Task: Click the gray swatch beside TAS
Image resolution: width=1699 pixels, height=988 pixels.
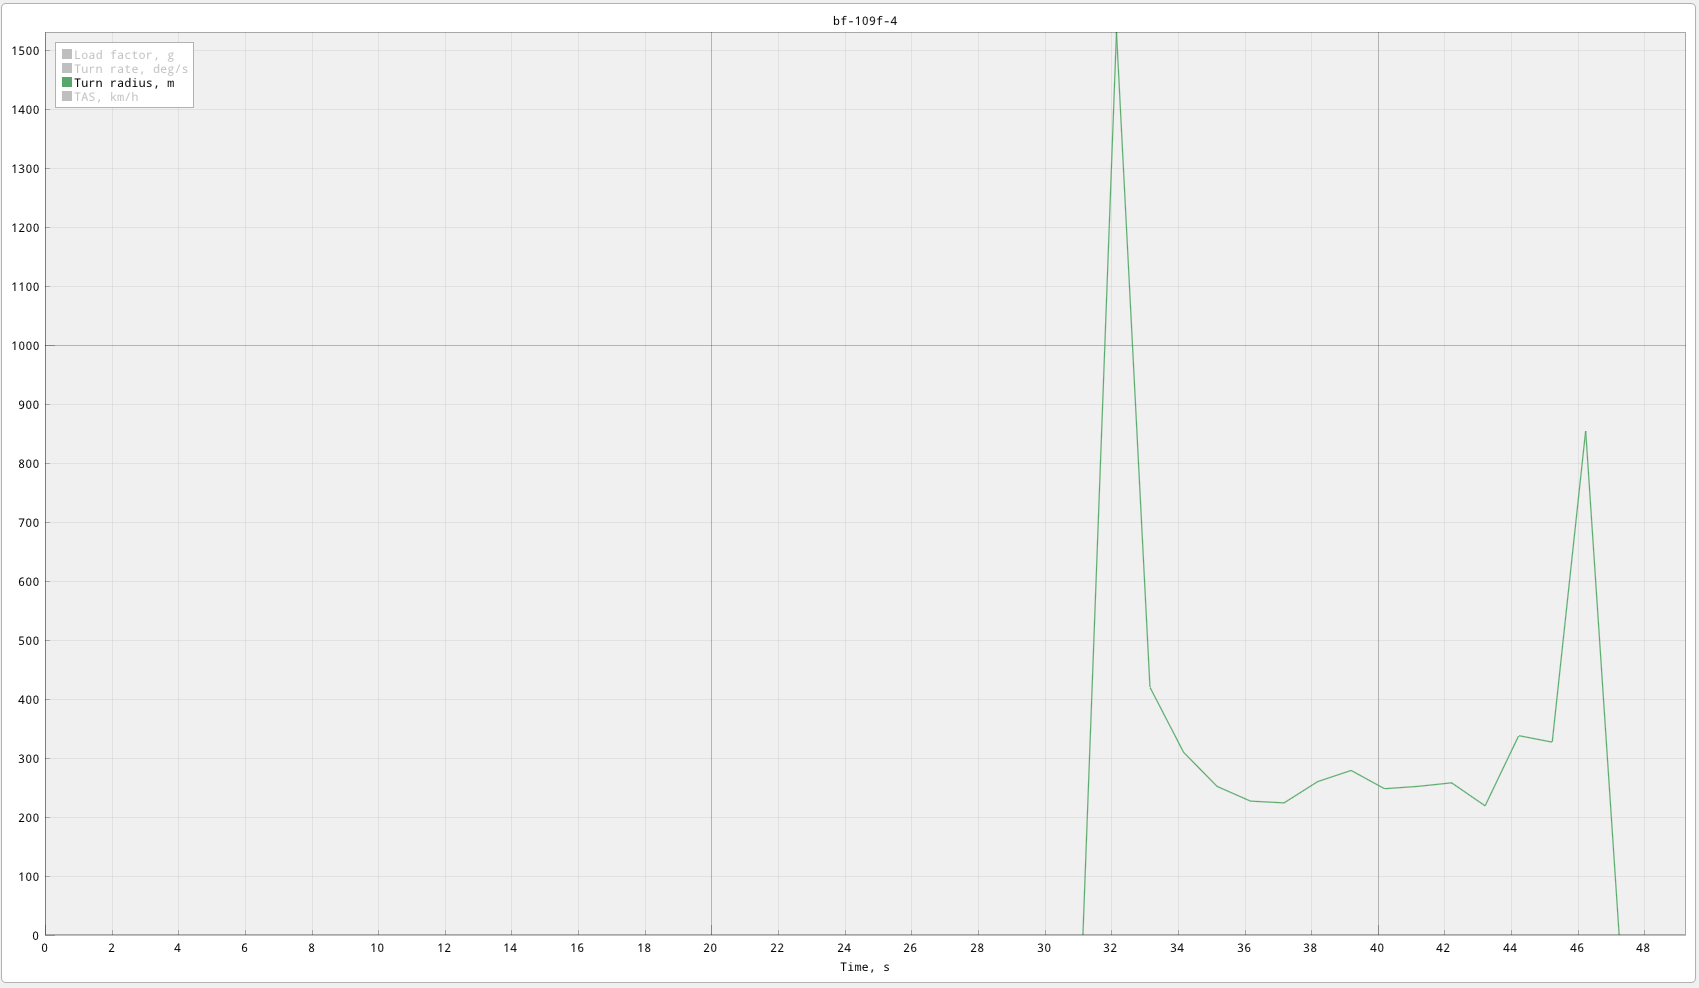Action: tap(67, 97)
